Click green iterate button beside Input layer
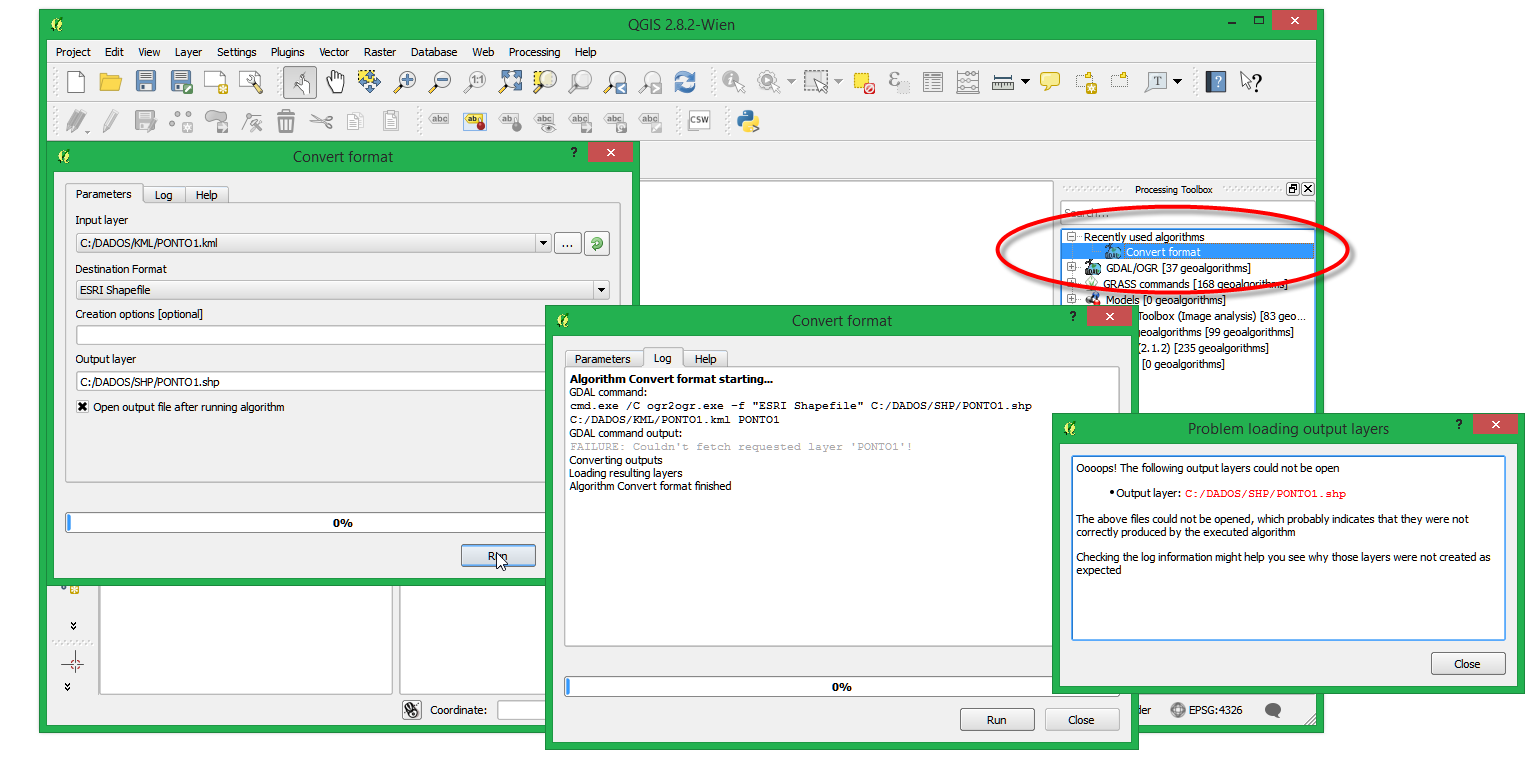Screen dimensions: 1531x760 (x=597, y=243)
